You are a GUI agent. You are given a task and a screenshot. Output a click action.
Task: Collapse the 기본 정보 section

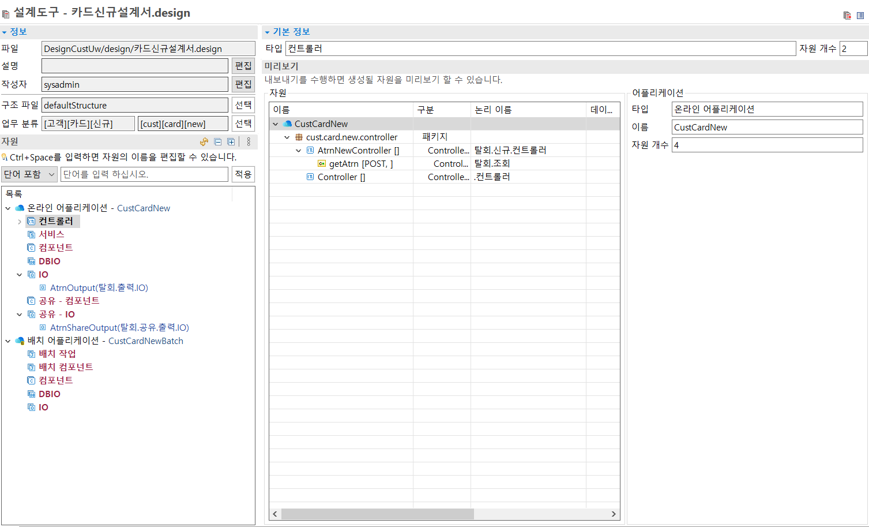tap(267, 32)
